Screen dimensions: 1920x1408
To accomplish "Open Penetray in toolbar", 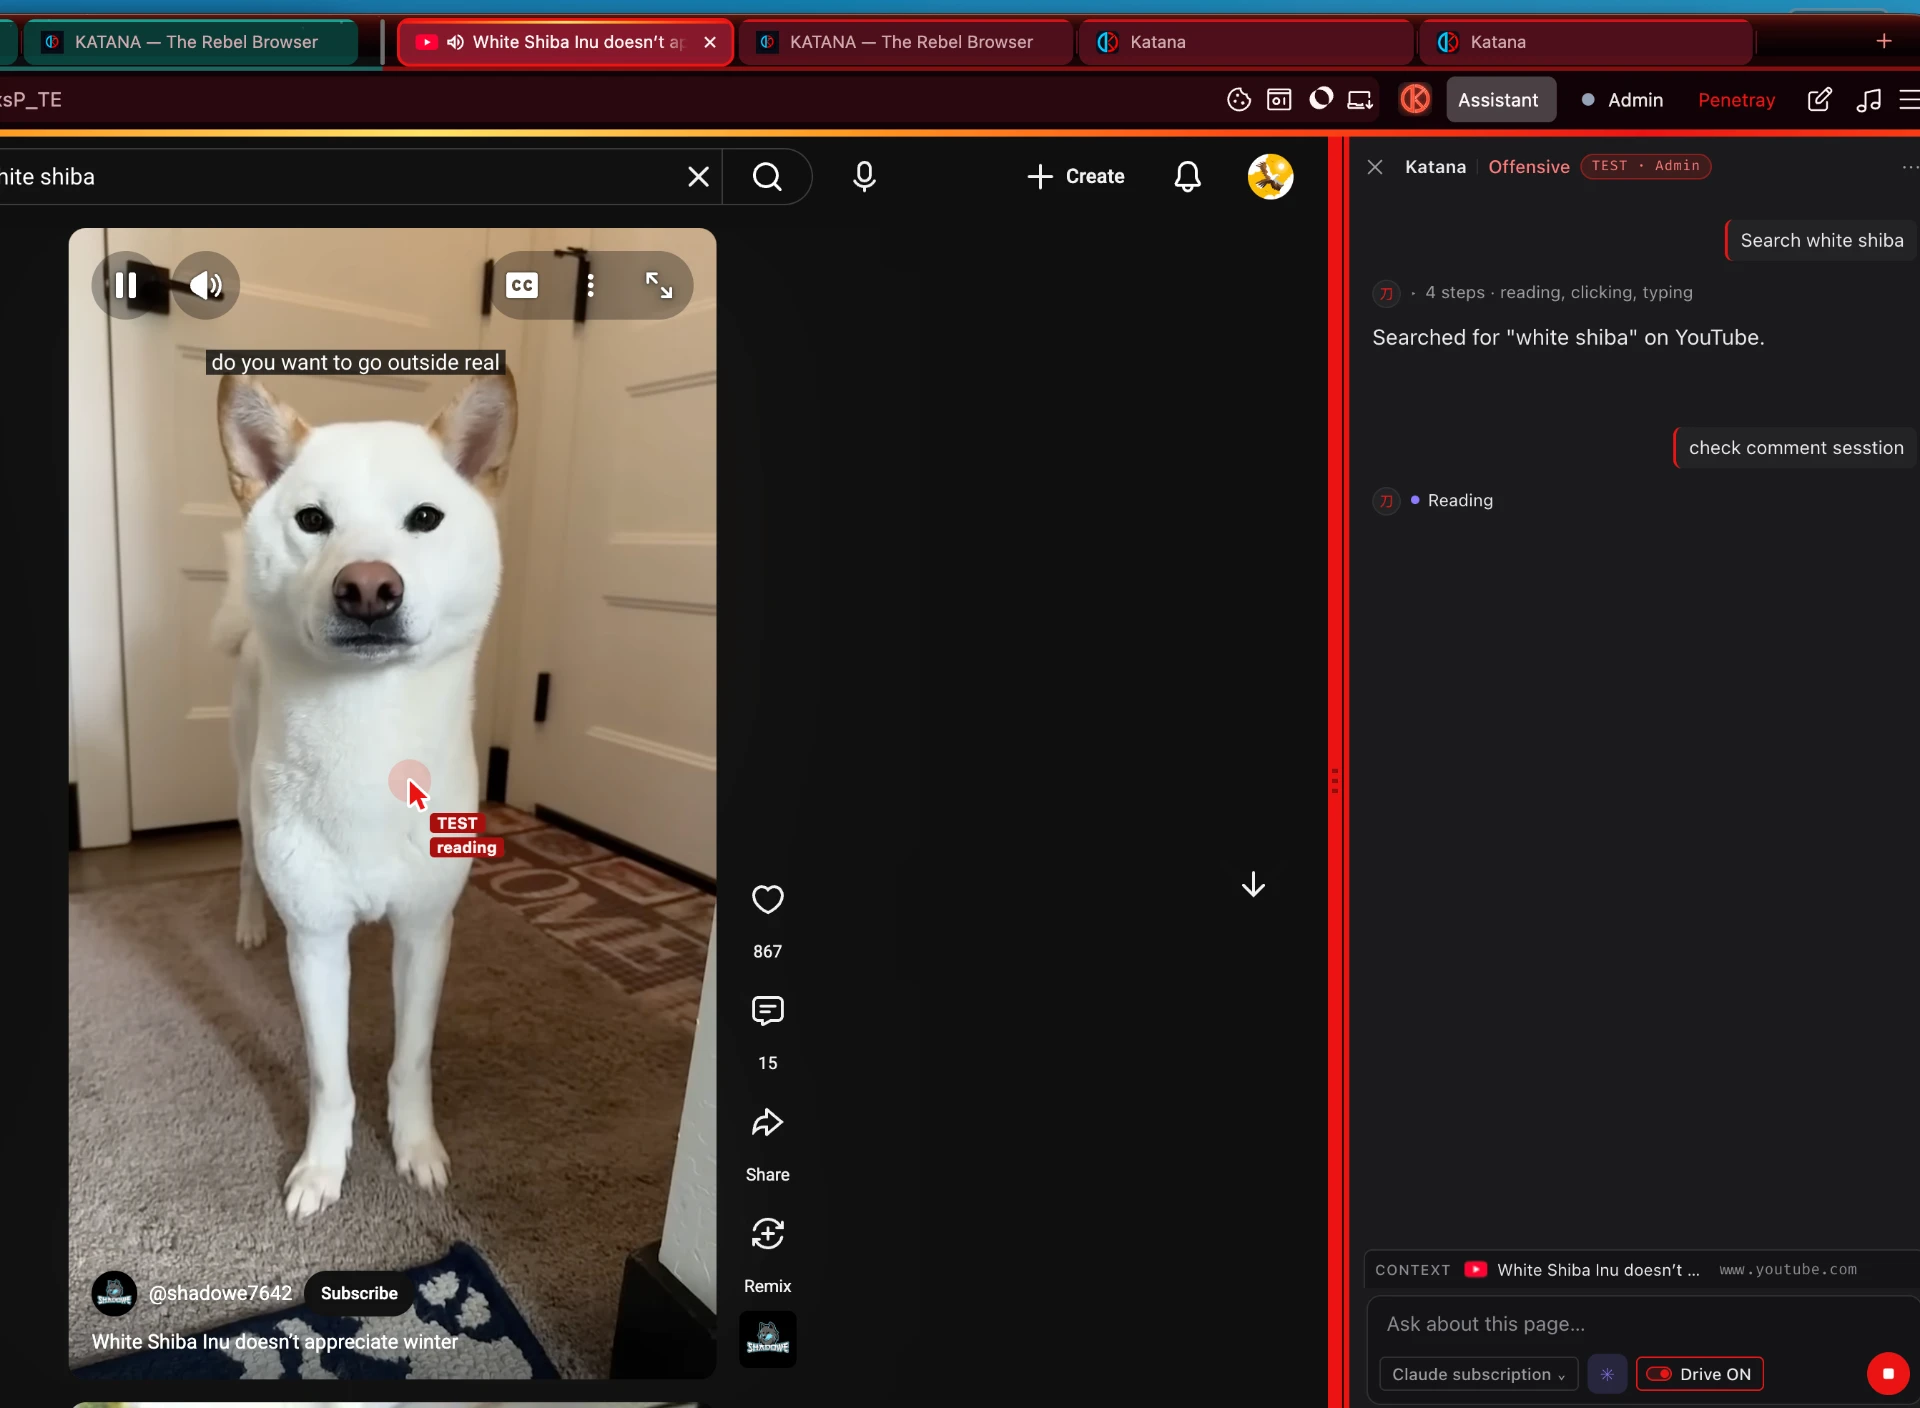I will click(x=1736, y=100).
